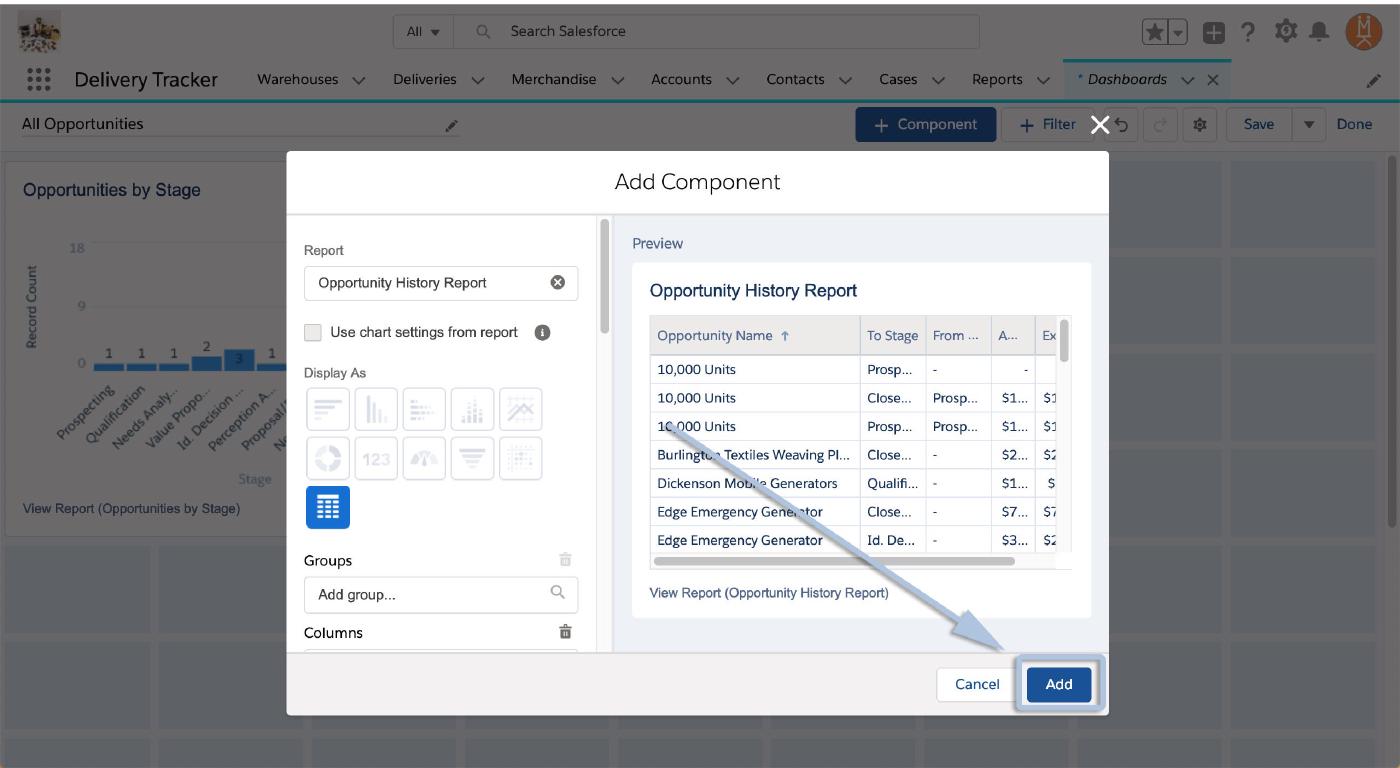The image size is (1400, 768).
Task: Cancel the Add Component dialog
Action: pos(977,685)
